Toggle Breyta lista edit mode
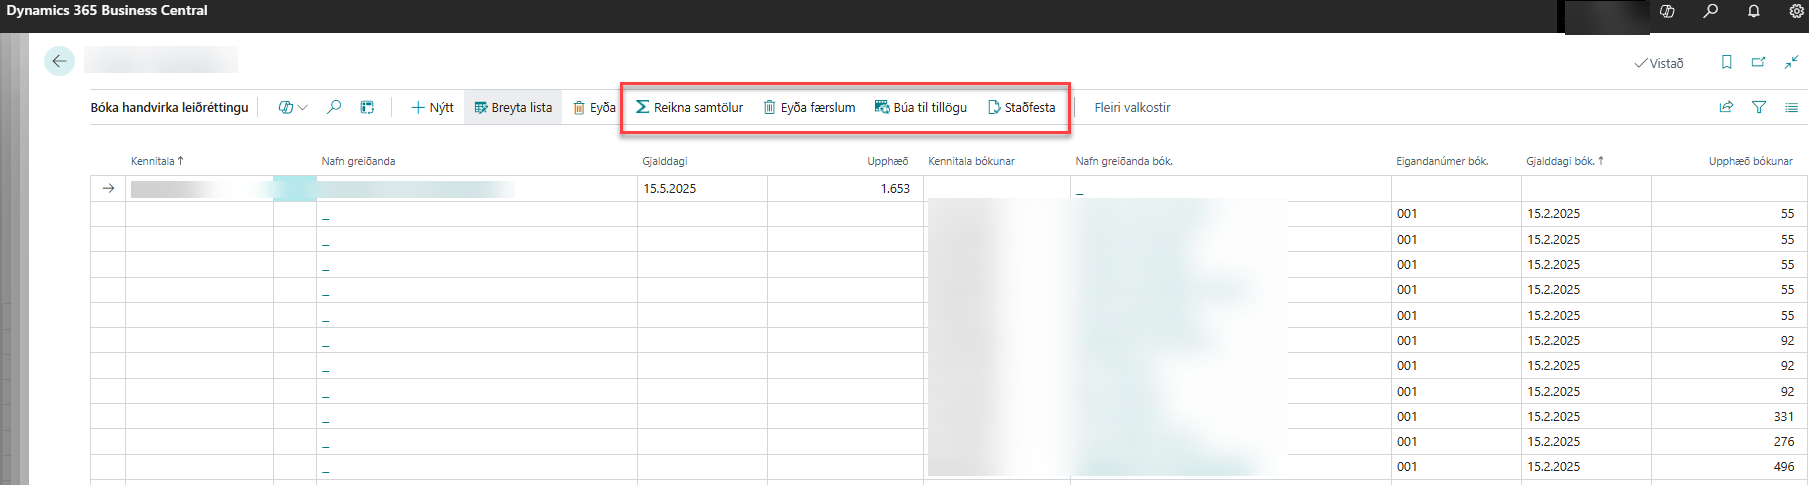 tap(513, 107)
